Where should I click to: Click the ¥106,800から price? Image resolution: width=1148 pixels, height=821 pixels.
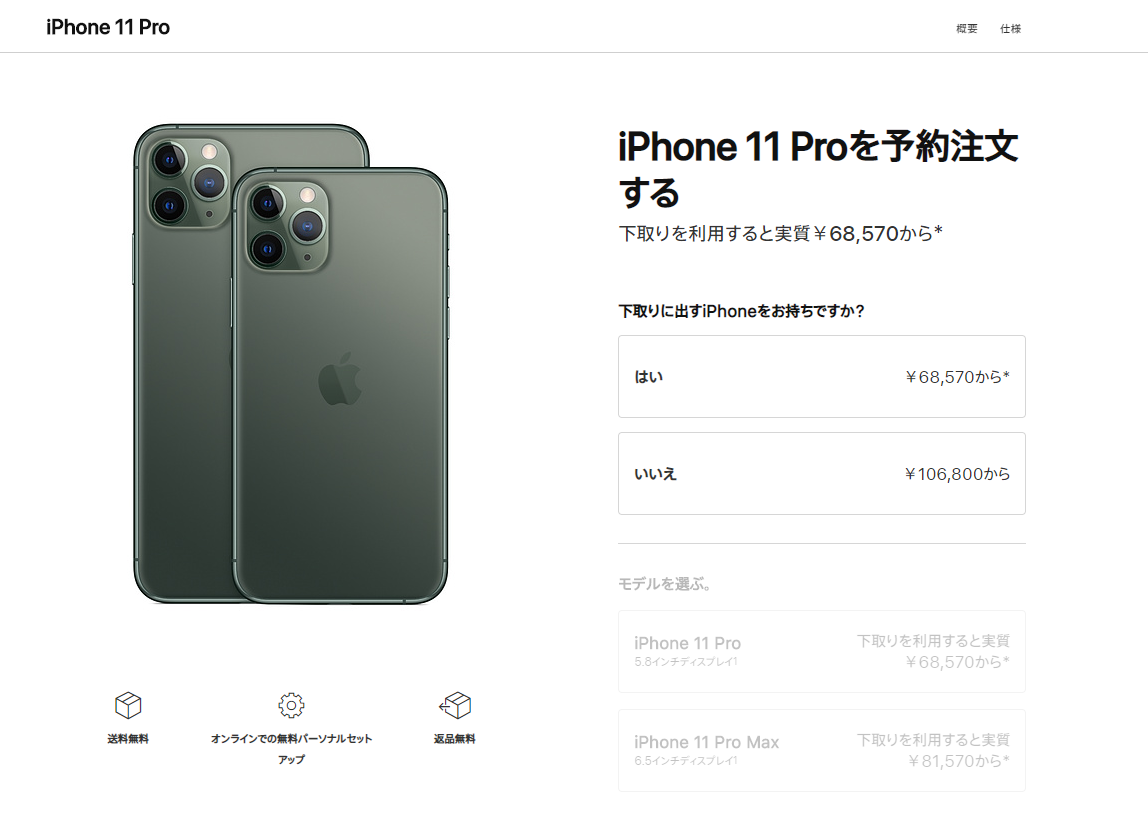pos(957,474)
